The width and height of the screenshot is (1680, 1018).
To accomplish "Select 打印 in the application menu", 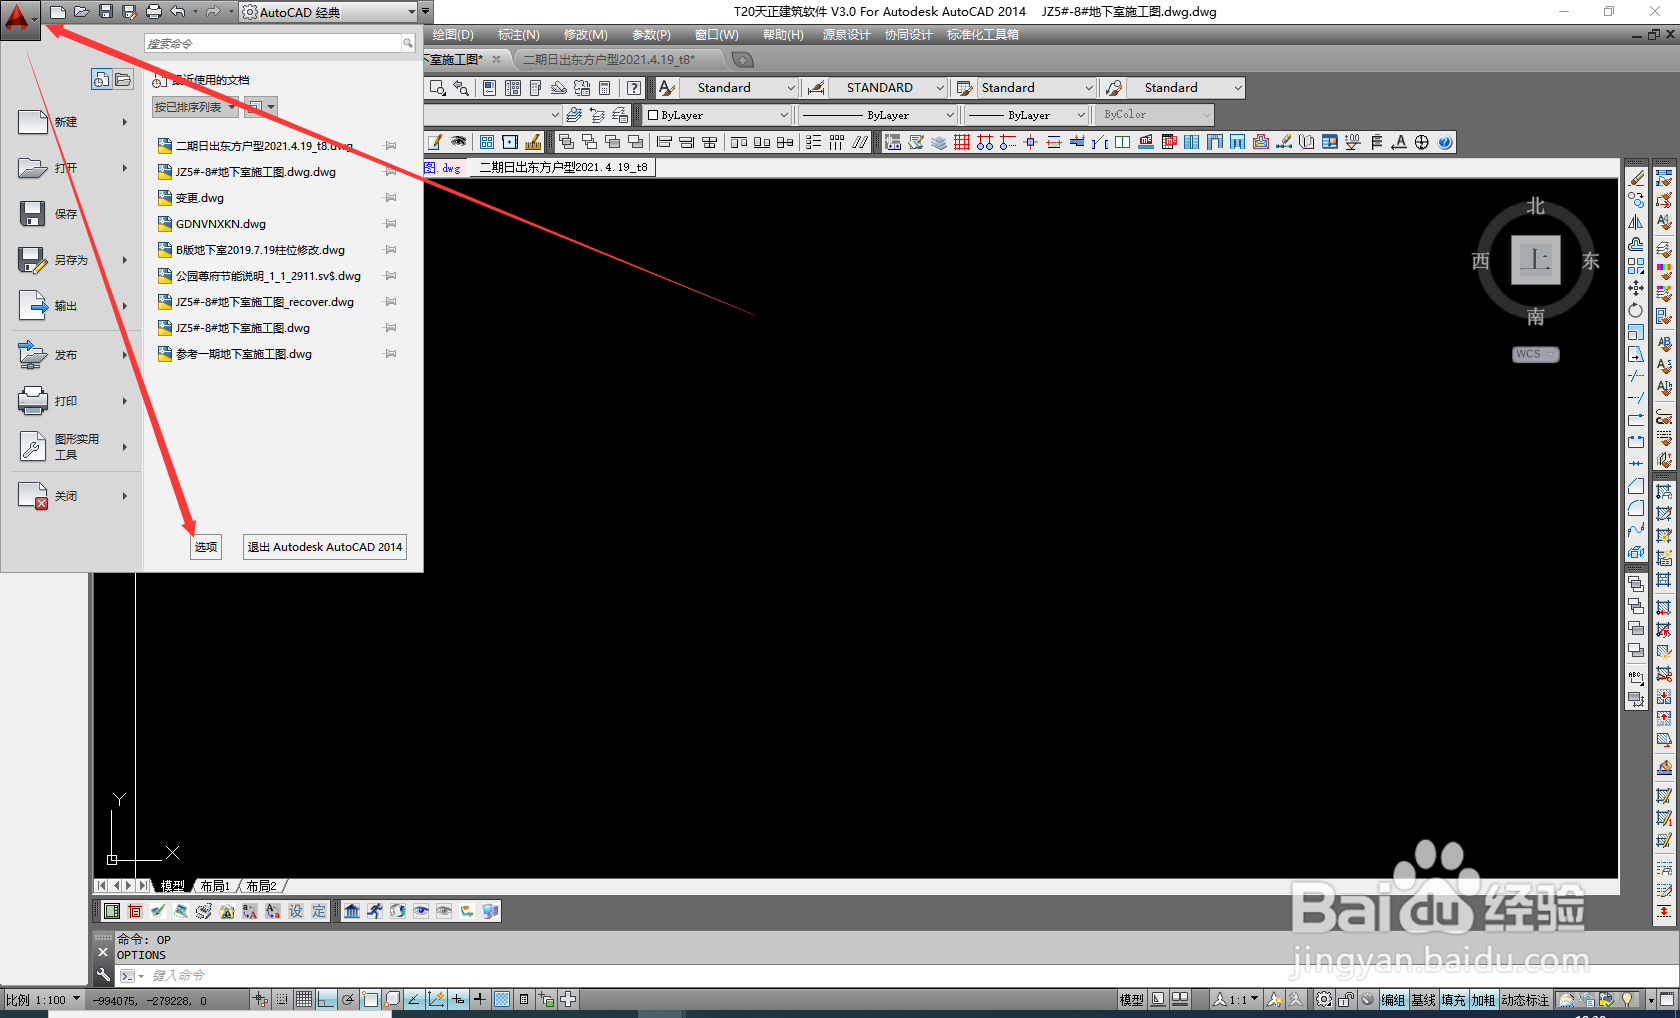I will [65, 401].
